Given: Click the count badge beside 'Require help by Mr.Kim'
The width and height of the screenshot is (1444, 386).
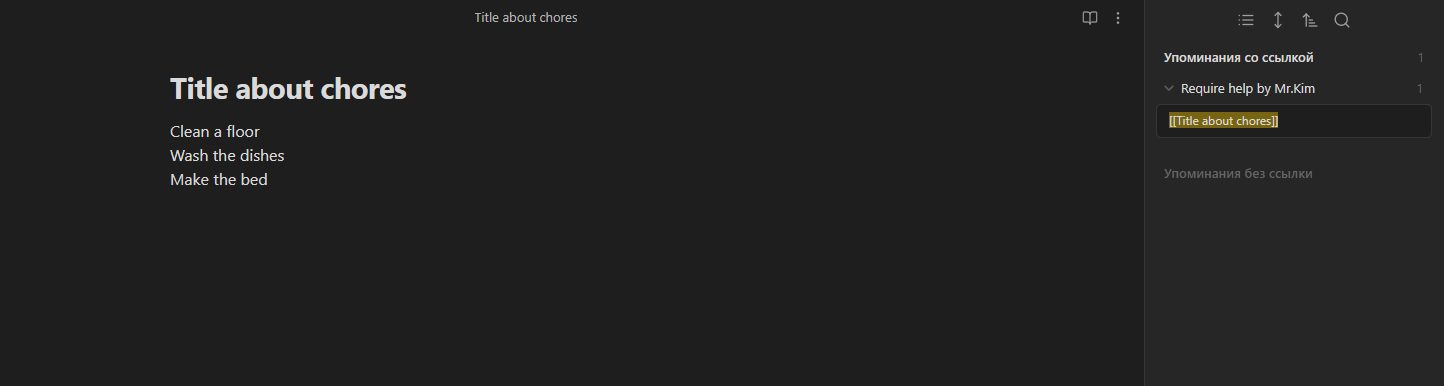Looking at the screenshot, I should point(1420,89).
